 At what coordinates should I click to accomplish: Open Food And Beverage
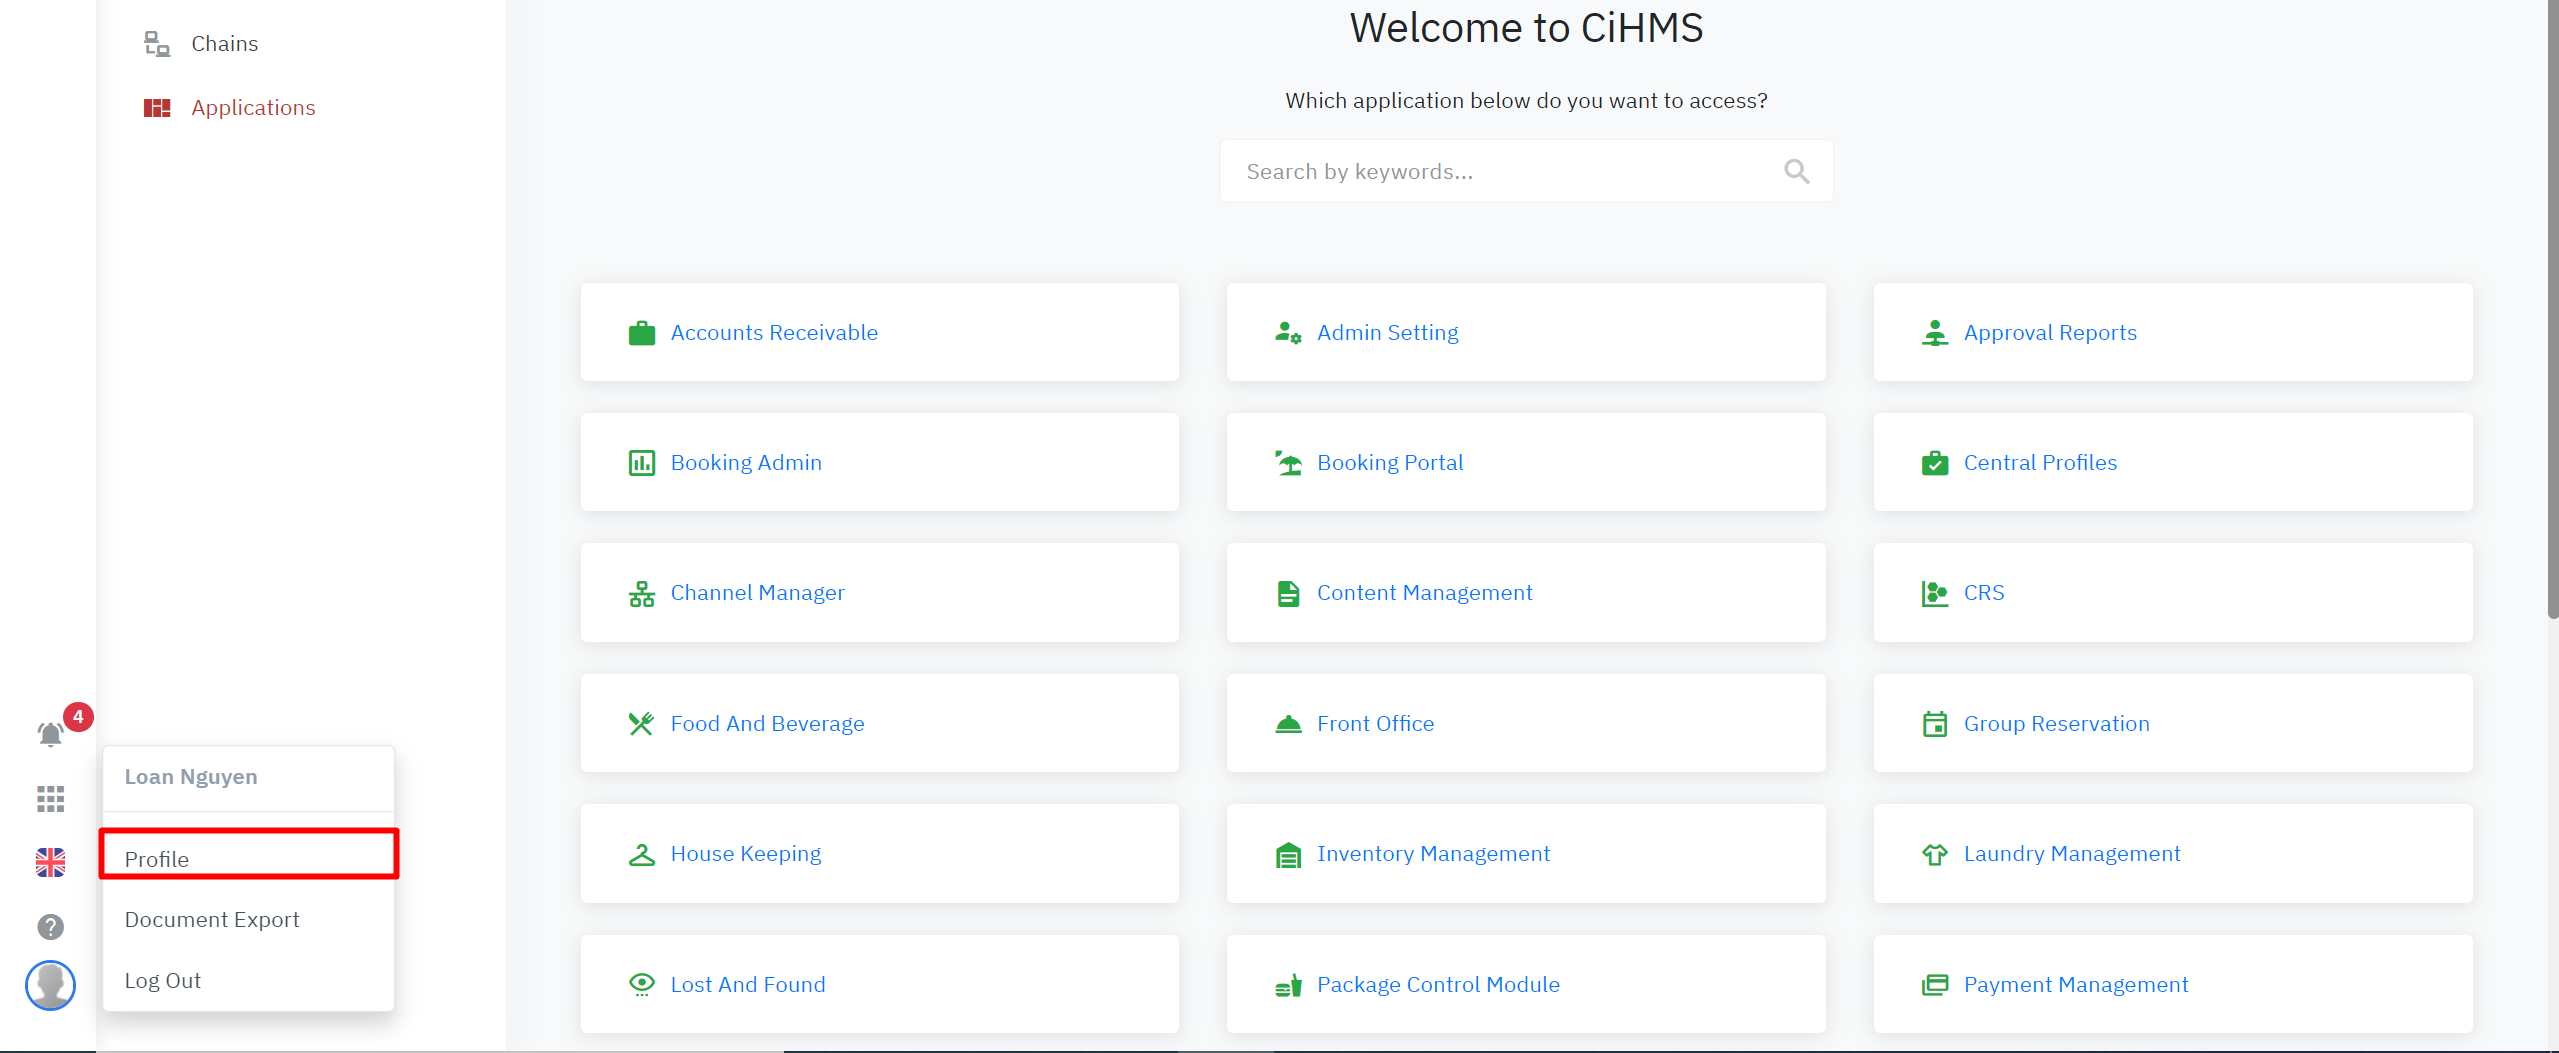pos(879,724)
